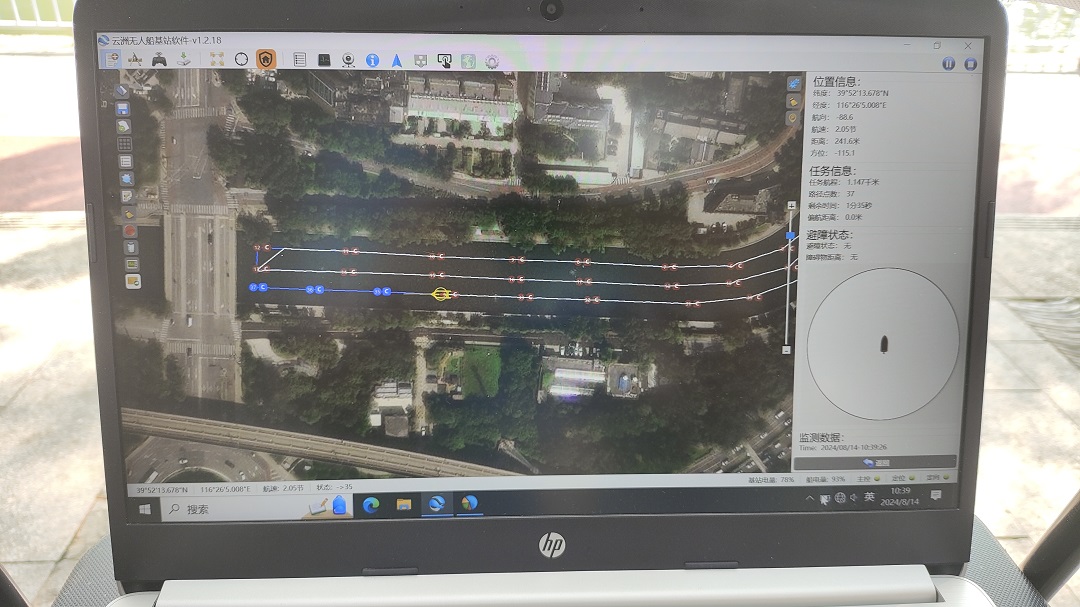
Task: Click the return button below monitoring data
Action: [x=874, y=462]
